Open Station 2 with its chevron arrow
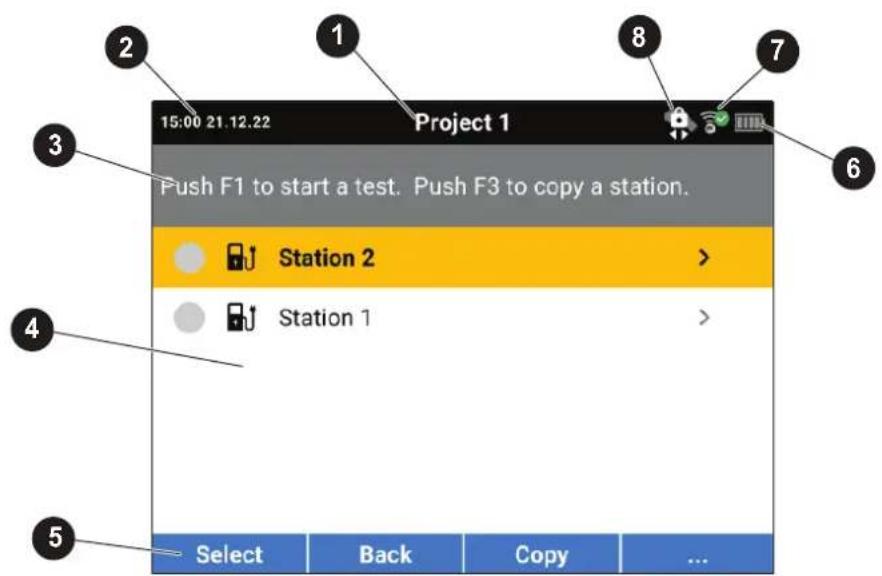Viewport: 882px width, 576px height. click(703, 258)
